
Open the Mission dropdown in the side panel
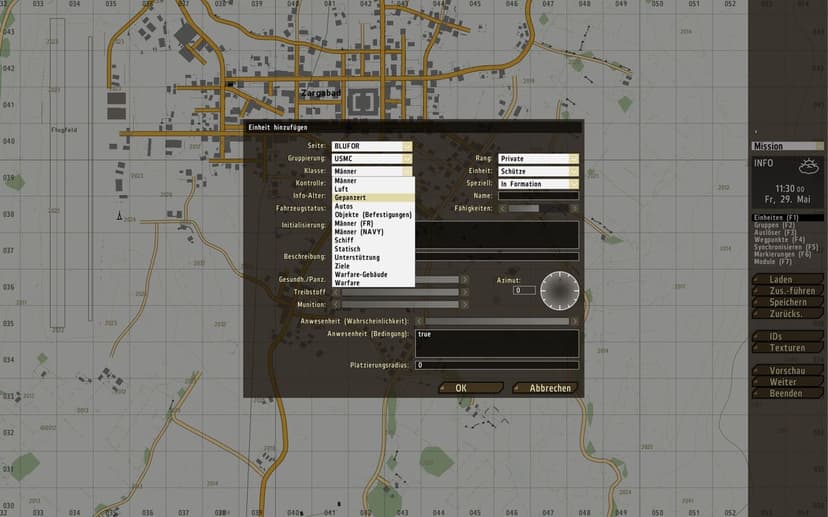coord(787,146)
